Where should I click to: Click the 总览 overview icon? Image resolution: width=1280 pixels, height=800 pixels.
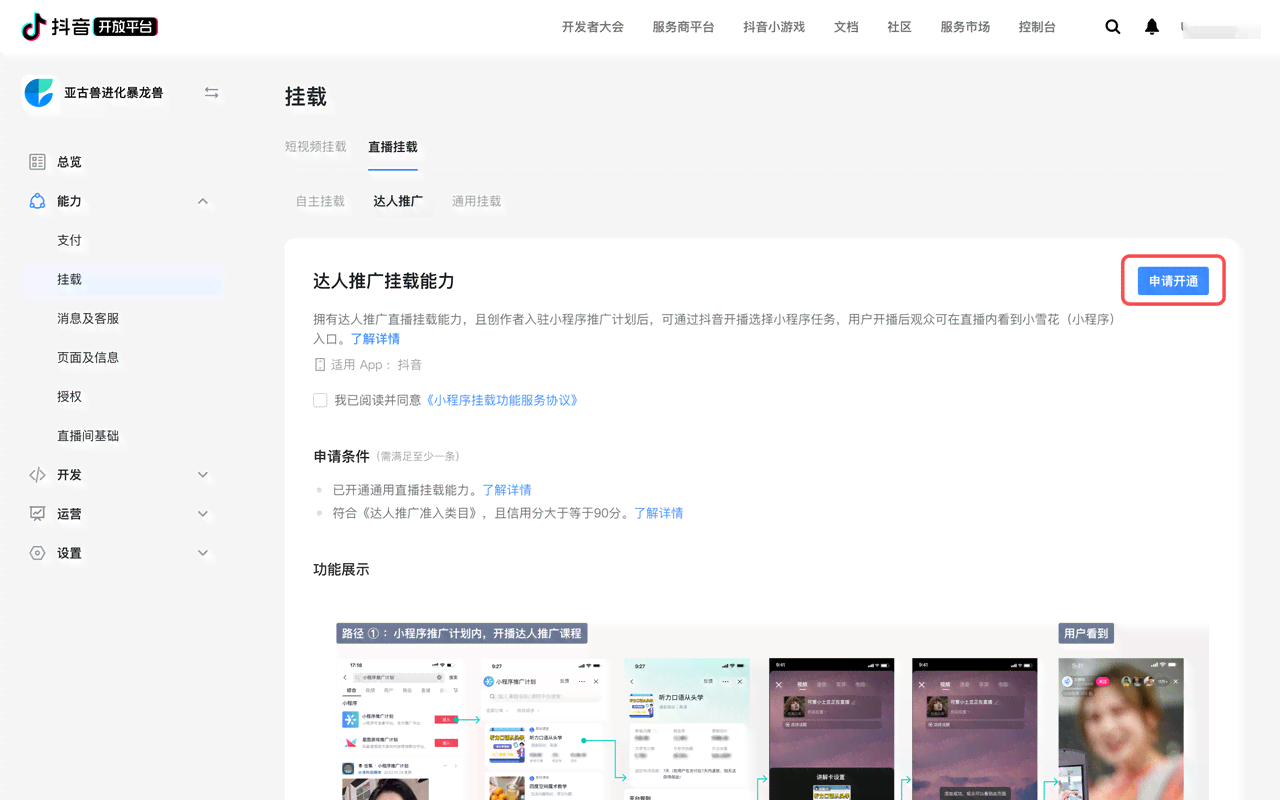pos(37,162)
